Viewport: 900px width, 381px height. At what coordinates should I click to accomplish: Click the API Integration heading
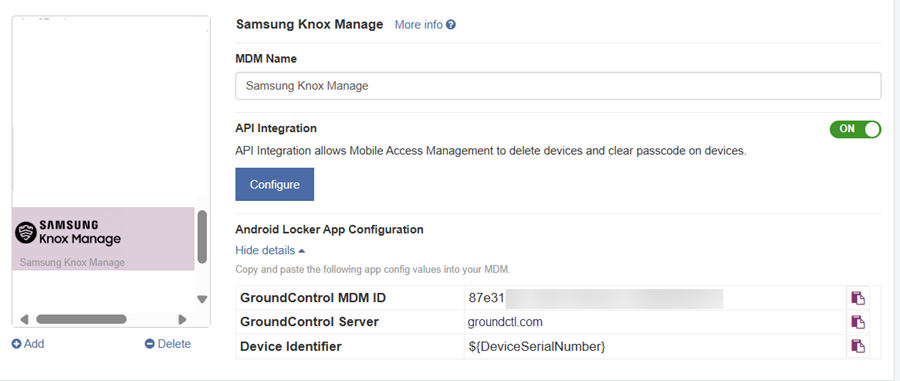click(276, 129)
